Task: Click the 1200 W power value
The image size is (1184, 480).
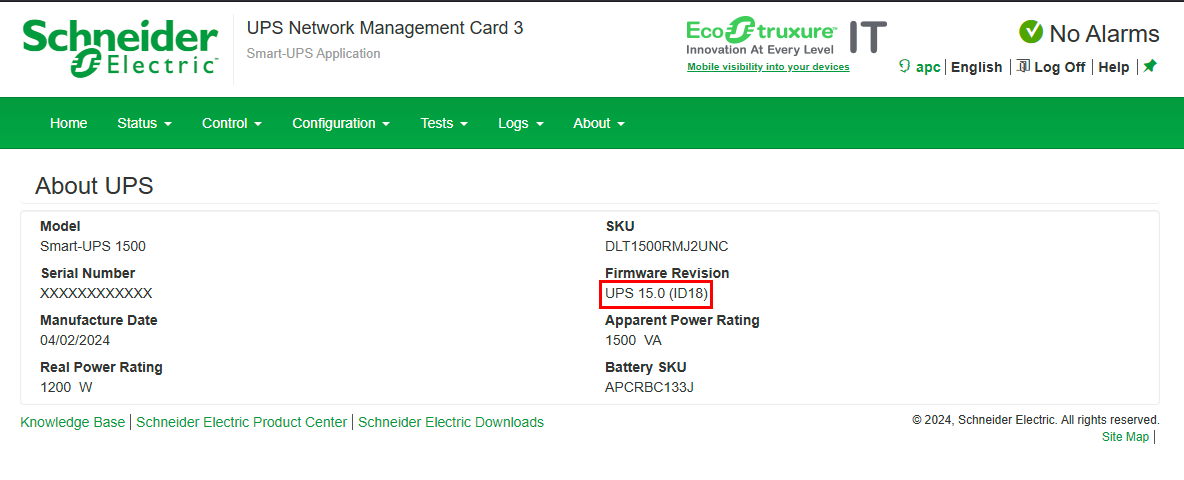Action: click(x=66, y=387)
